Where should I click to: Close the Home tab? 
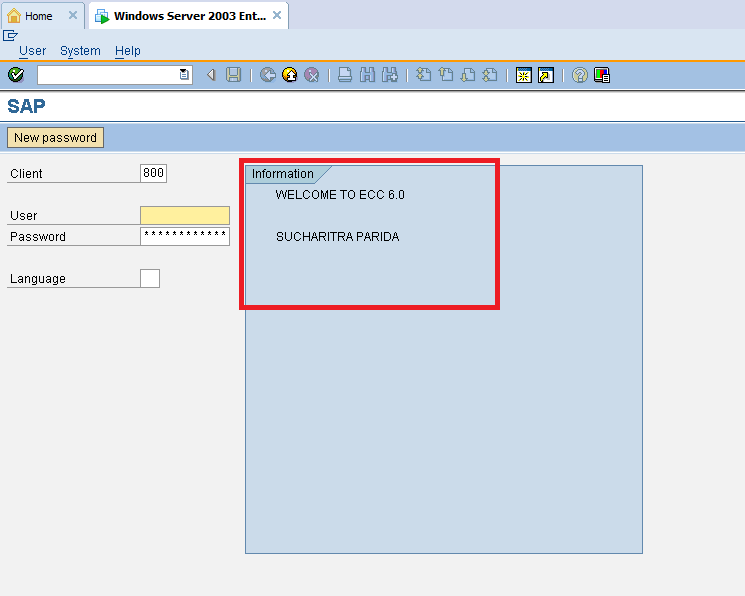tap(73, 15)
